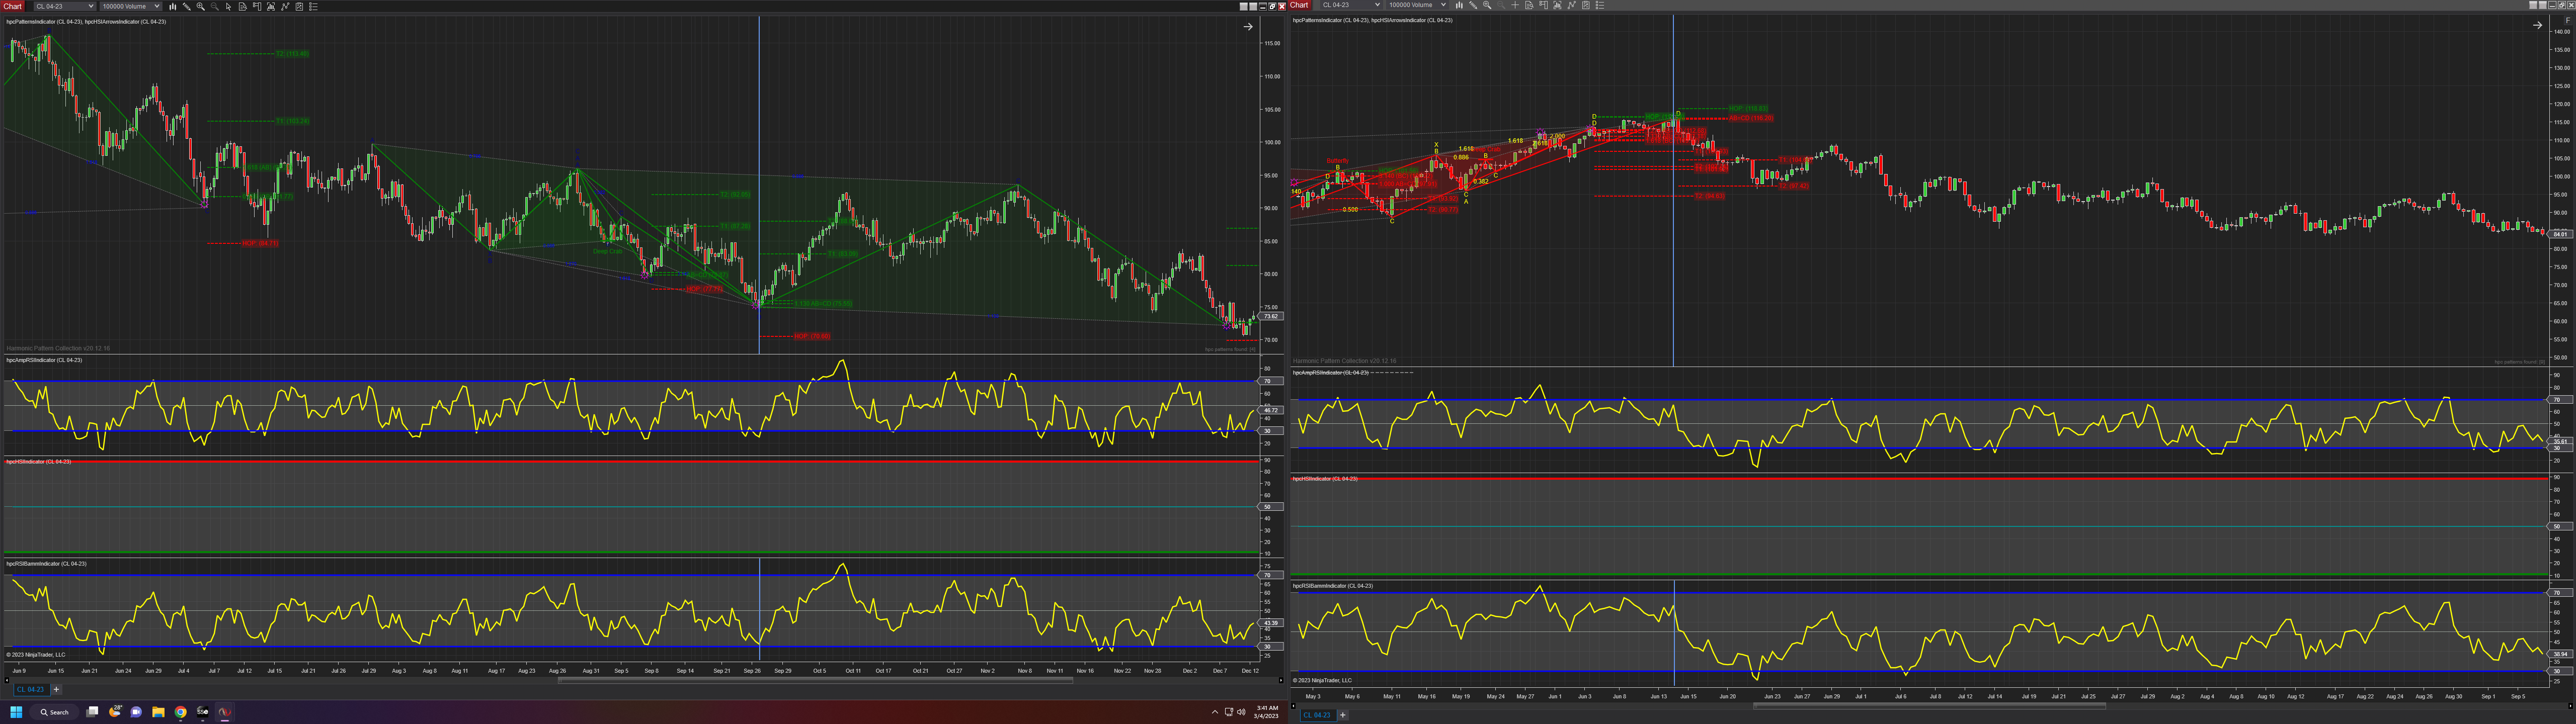Select the CL 04-23 tab under left chart
This screenshot has height=724, width=2576.
pos(30,689)
